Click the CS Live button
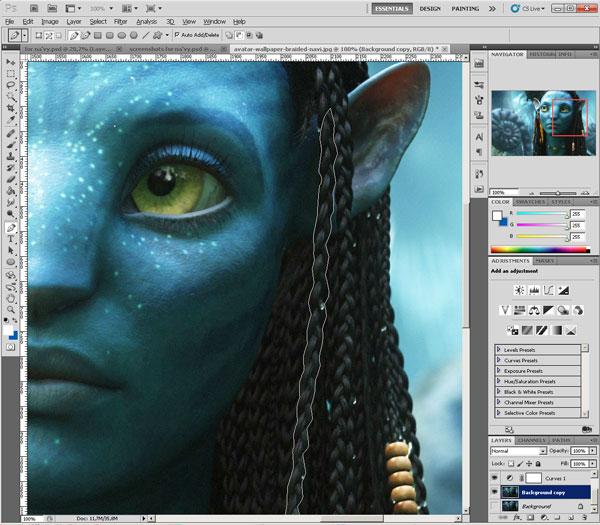 527,8
